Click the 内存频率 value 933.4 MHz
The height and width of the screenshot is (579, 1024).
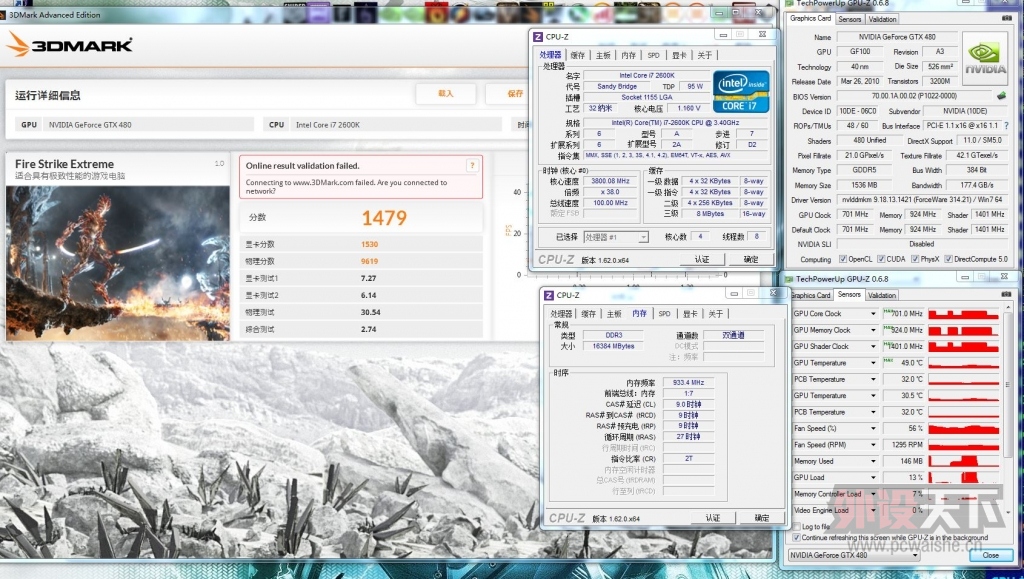(x=688, y=383)
